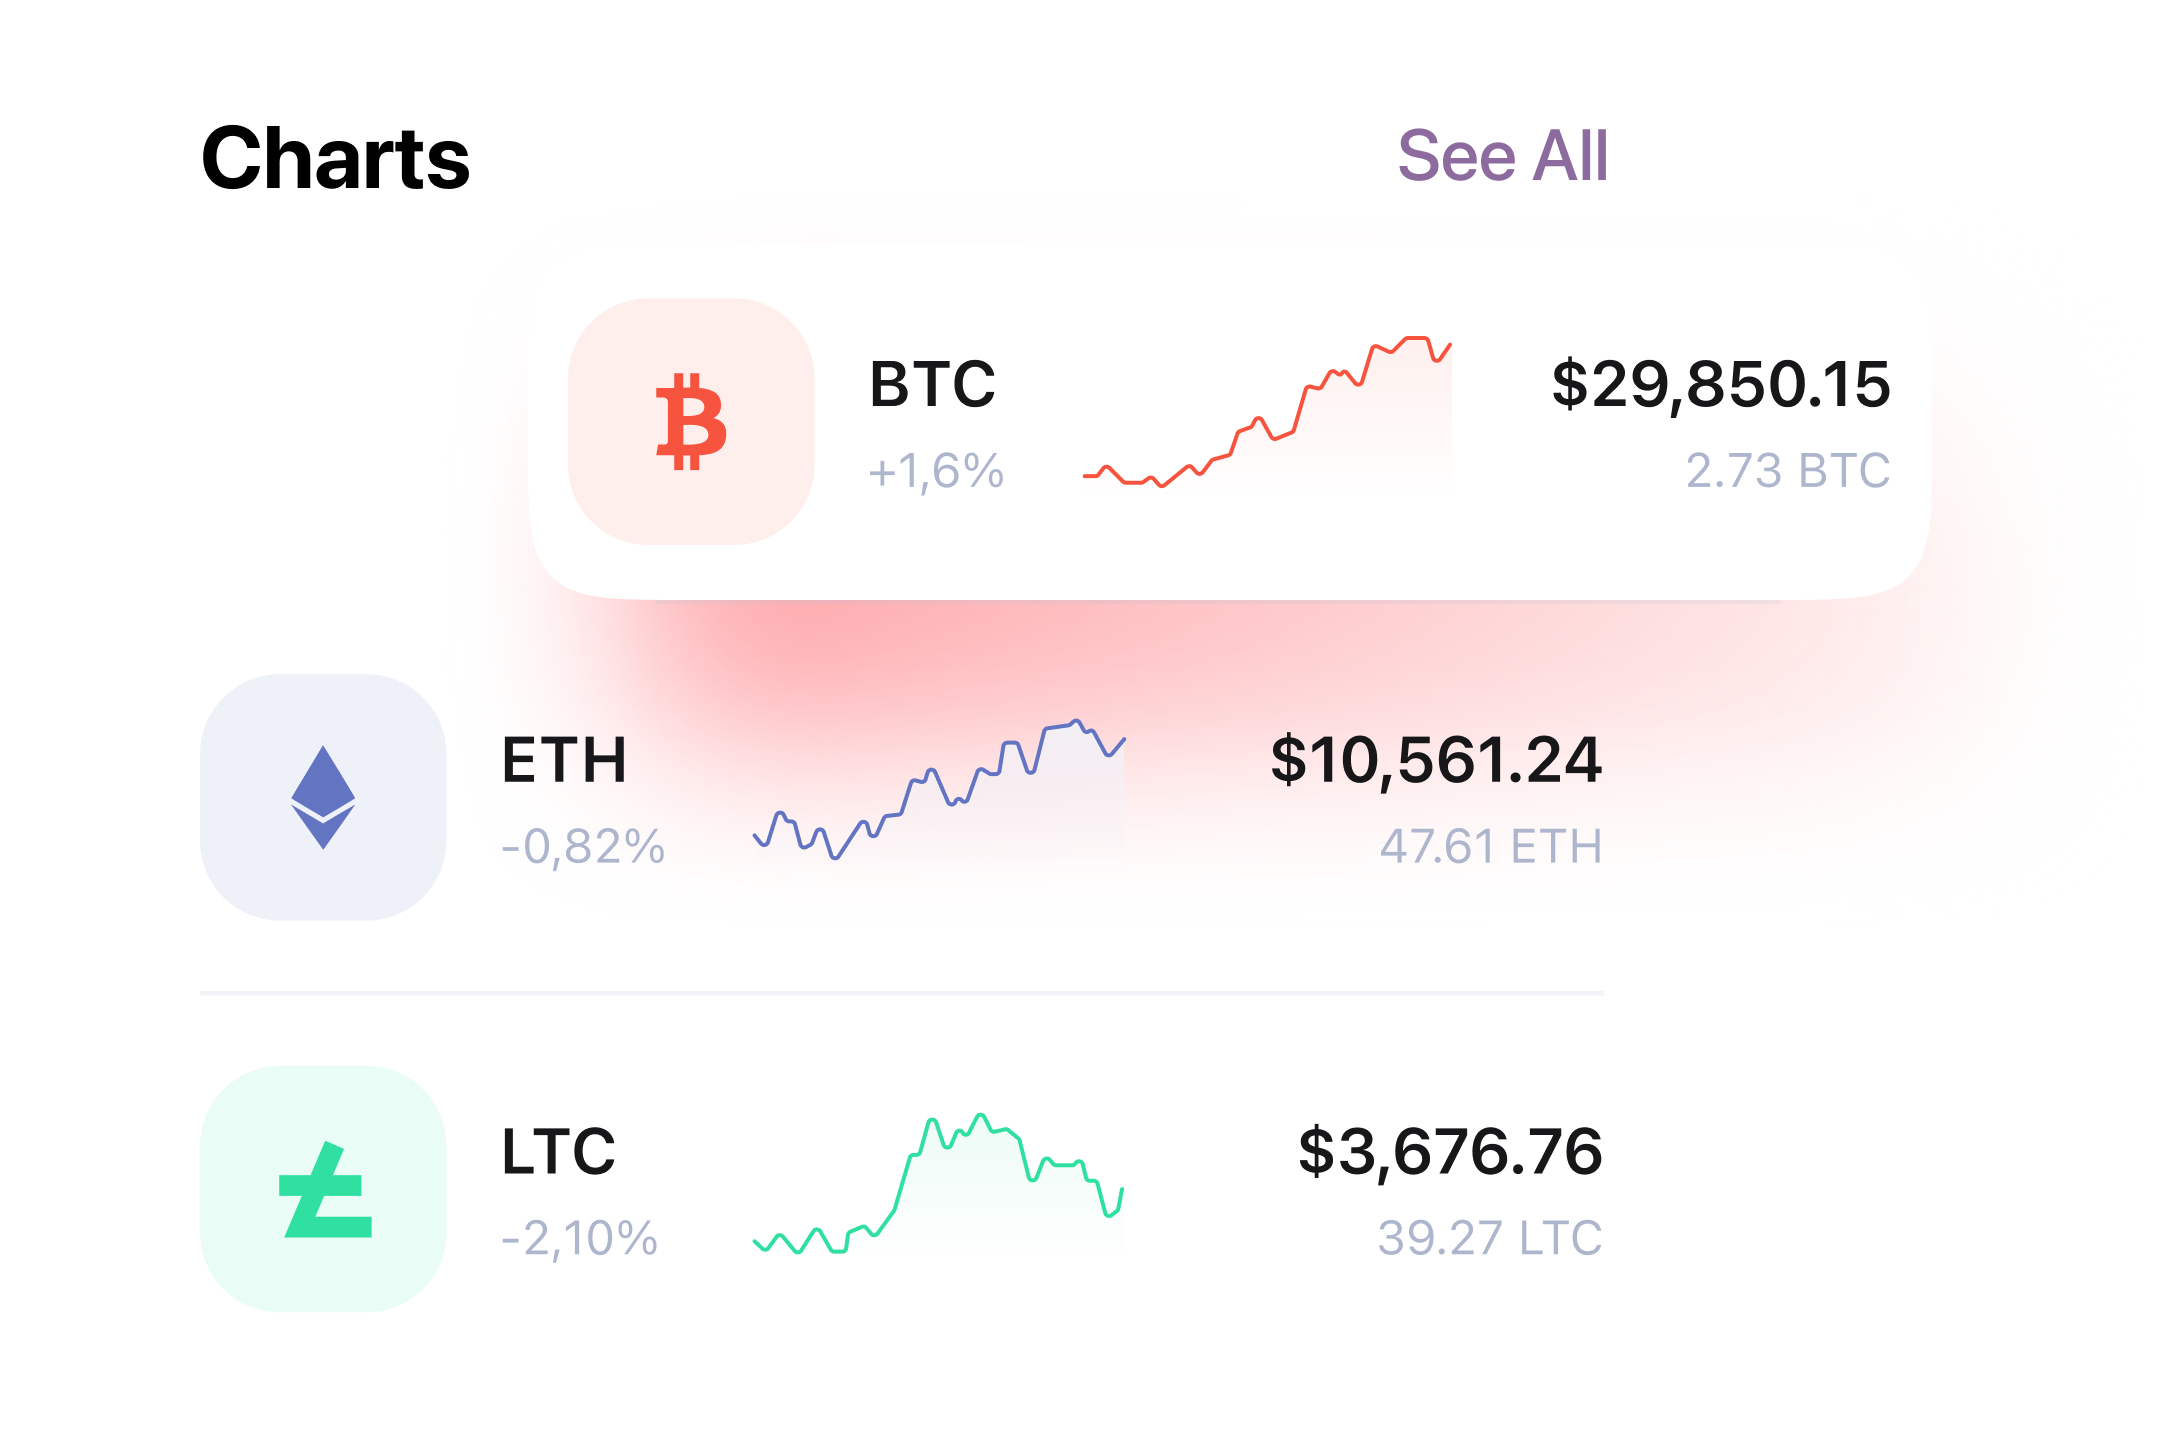This screenshot has height=1436, width=2176.
Task: Click the 39.27 LTC holdings amount
Action: (x=1490, y=1239)
